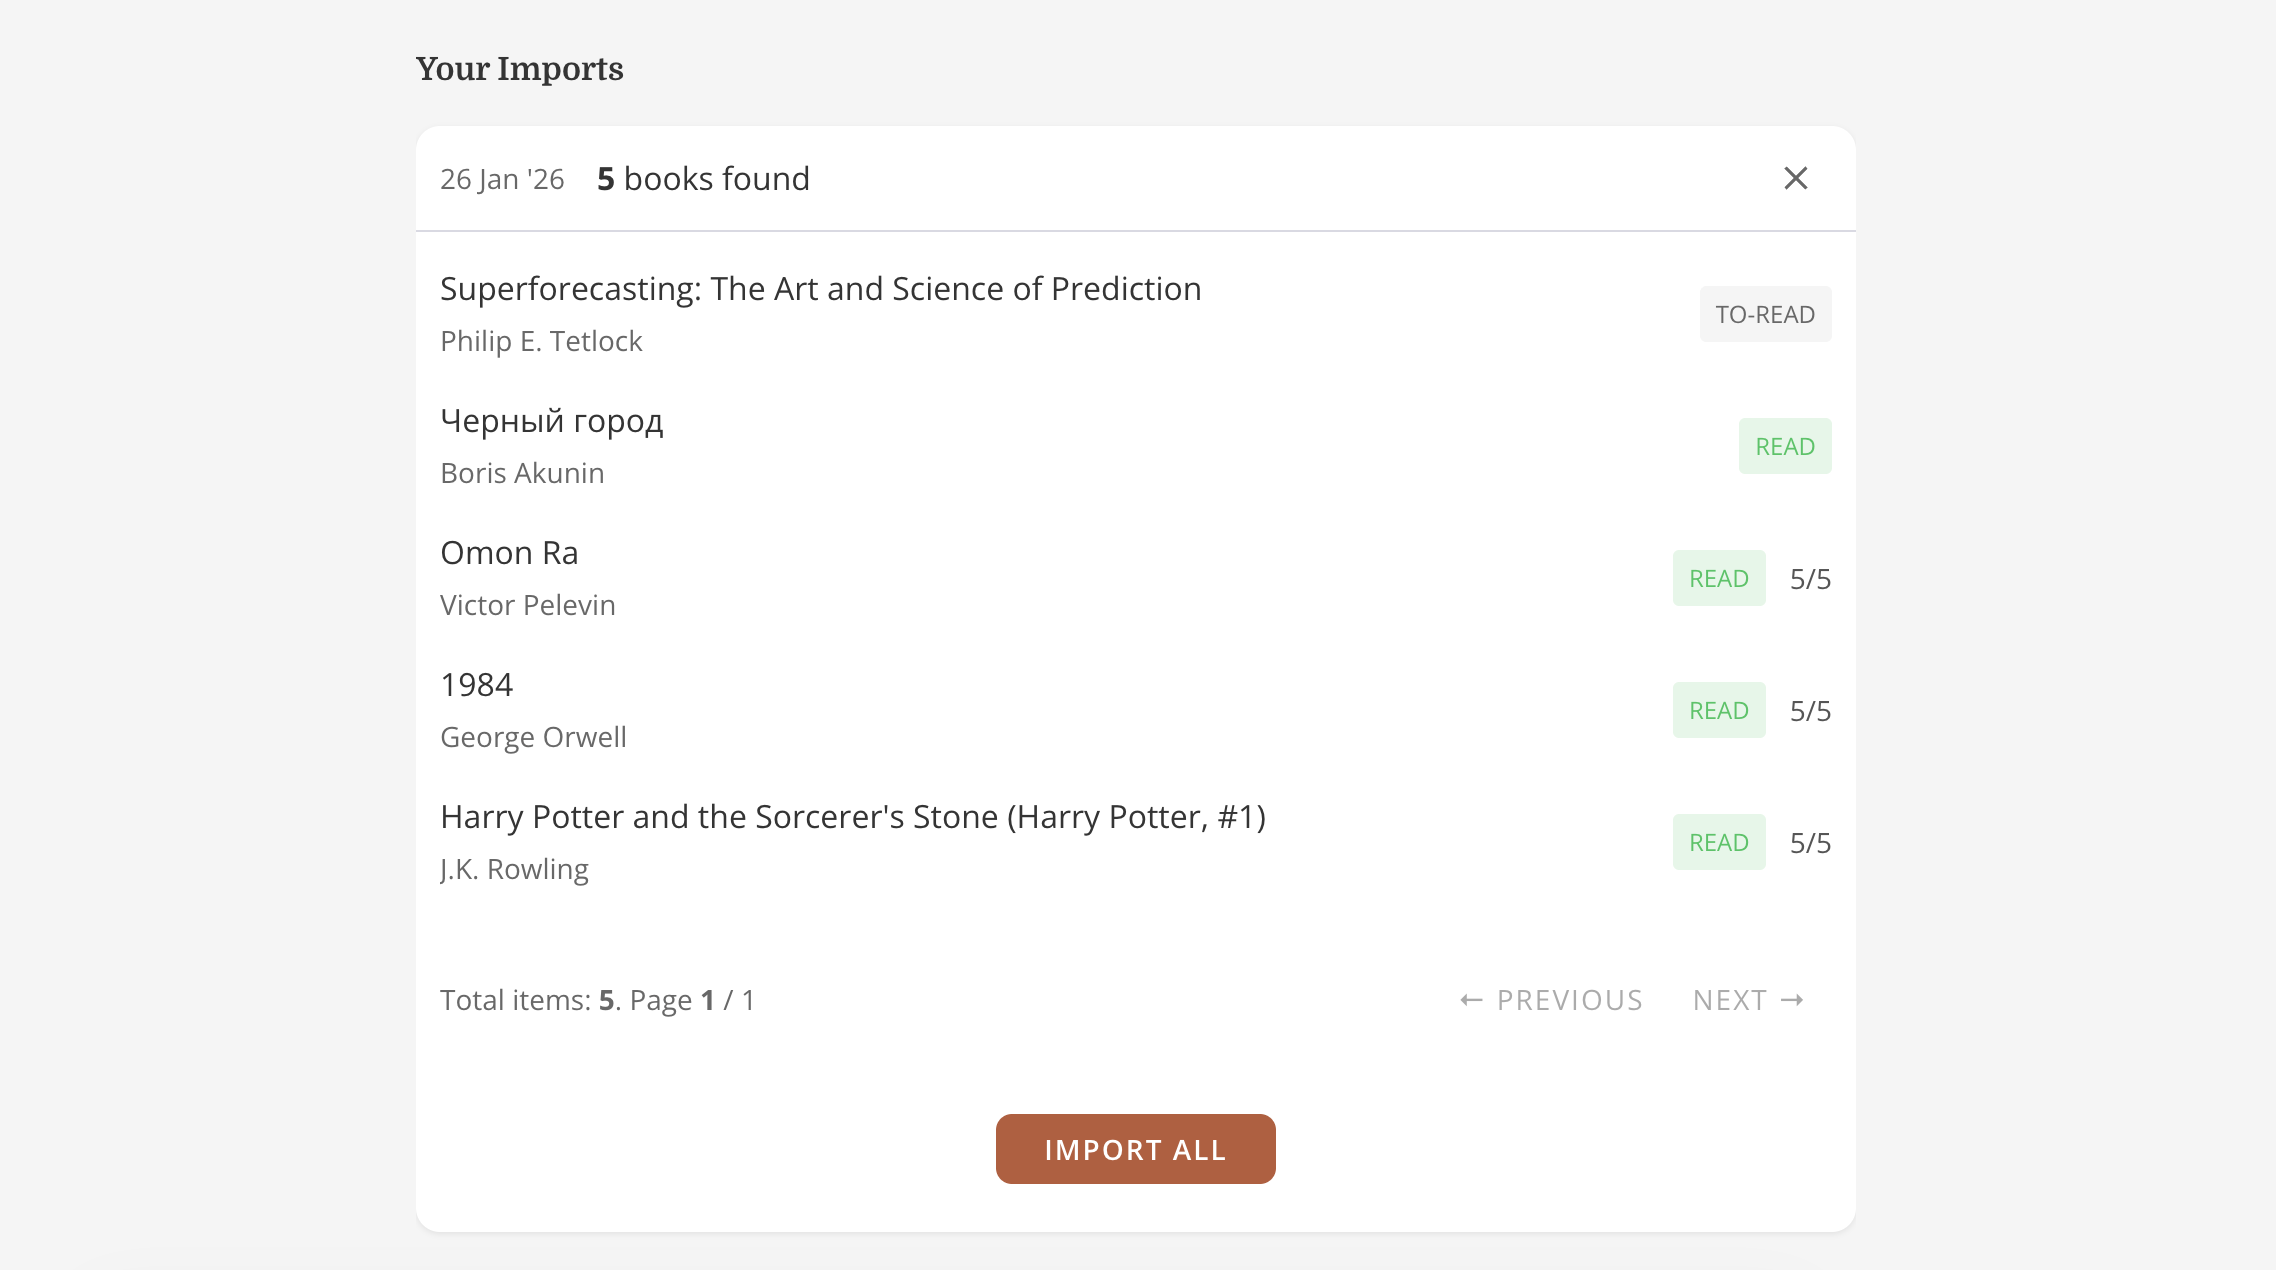Click author Victor Pelevin
Viewport: 2276px width, 1270px height.
(528, 605)
